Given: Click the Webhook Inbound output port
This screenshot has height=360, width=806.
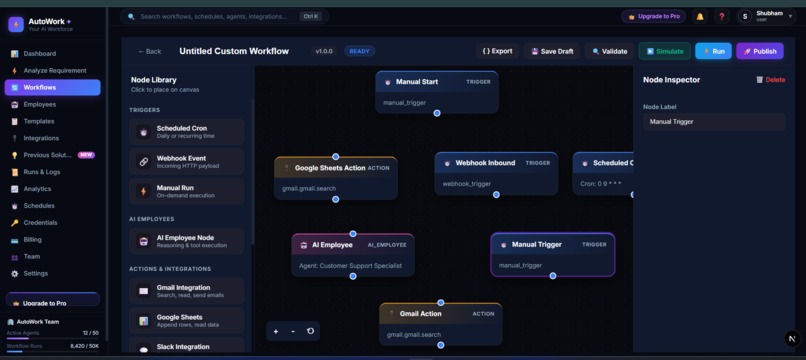Looking at the screenshot, I should pos(496,194).
